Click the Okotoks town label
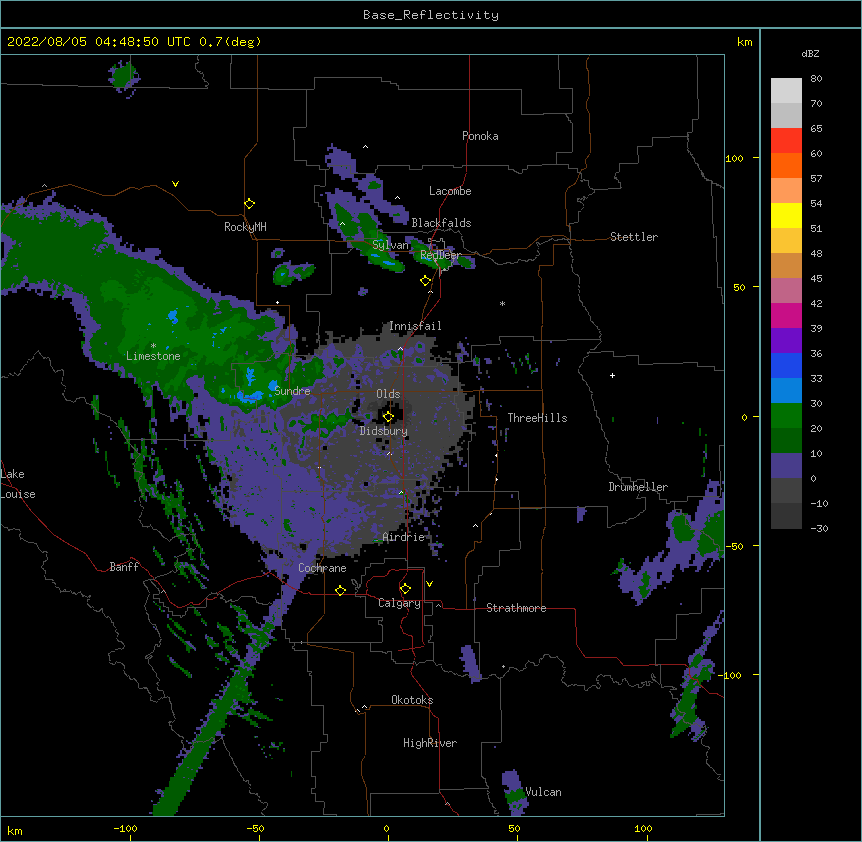The height and width of the screenshot is (842, 862). pos(412,700)
